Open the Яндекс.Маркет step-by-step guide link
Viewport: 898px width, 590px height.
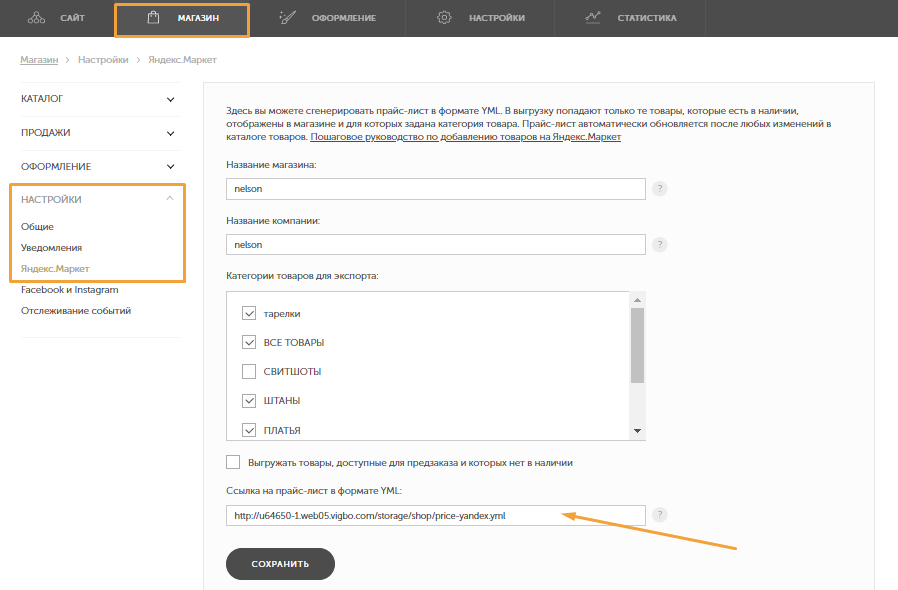pos(465,137)
